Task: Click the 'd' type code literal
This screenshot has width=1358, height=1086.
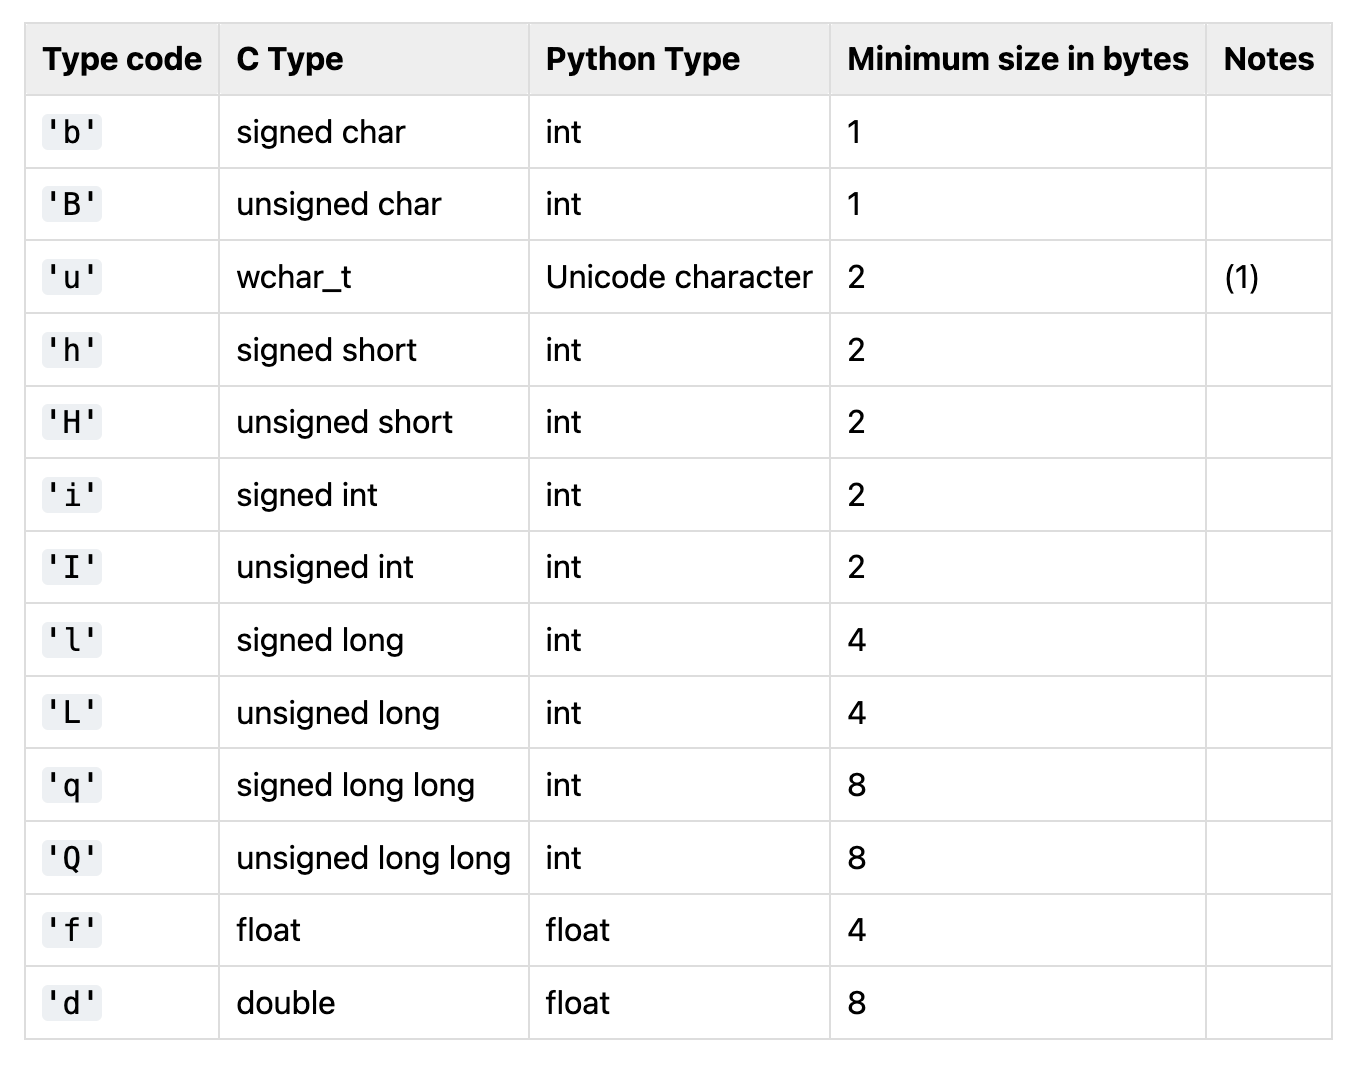Action: [x=72, y=1003]
